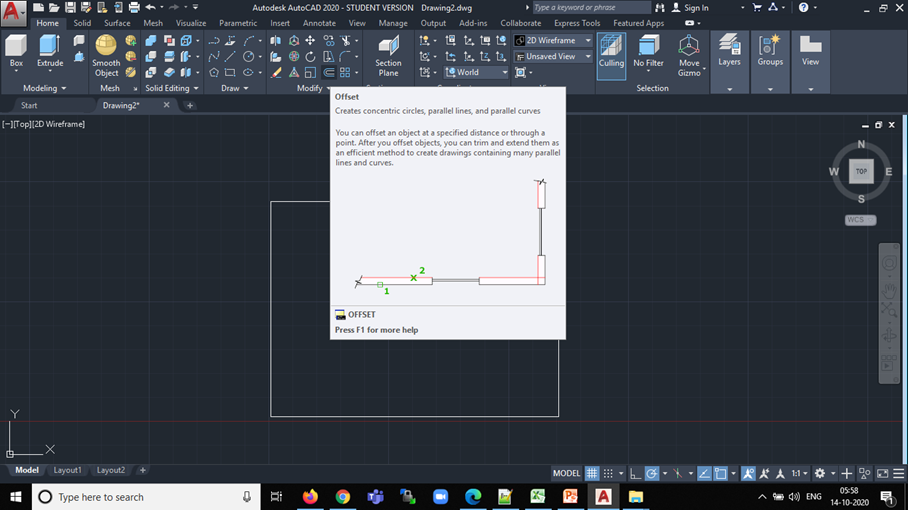
Task: Click the Undo arrow in quick access toolbar
Action: tap(151, 8)
